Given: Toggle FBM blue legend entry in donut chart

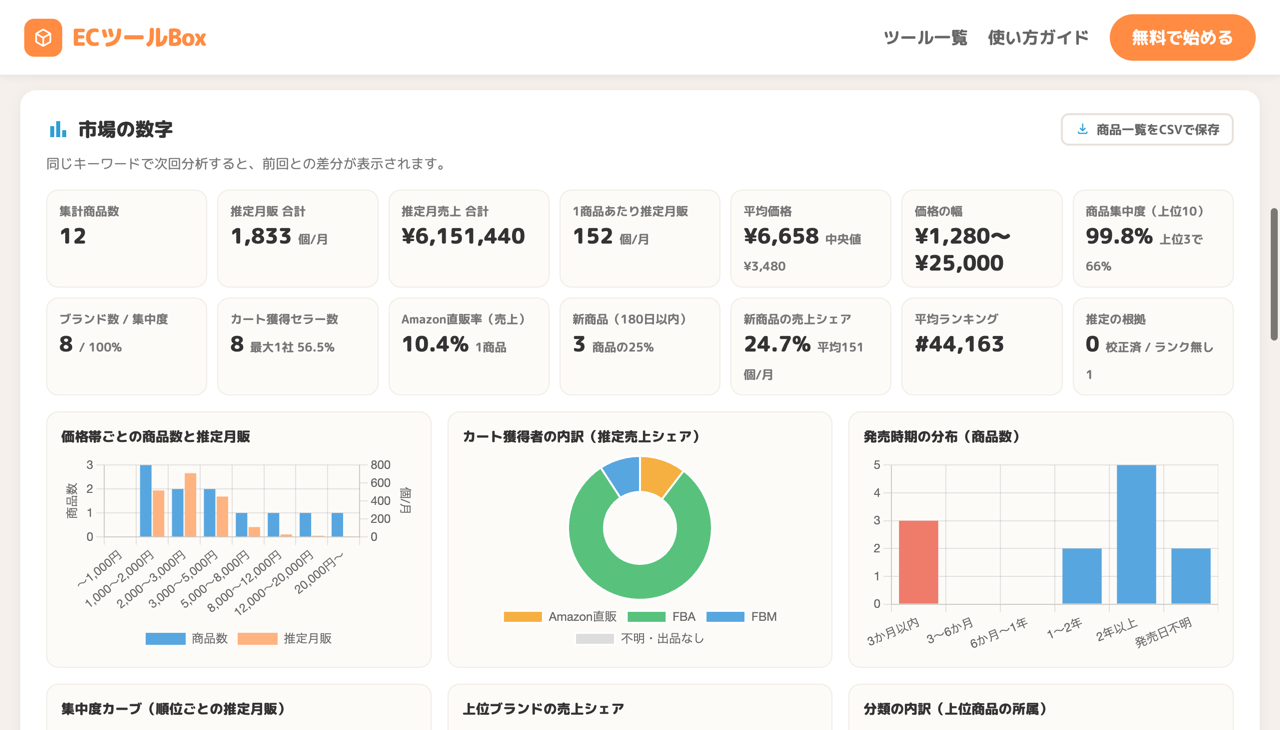Looking at the screenshot, I should (741, 617).
